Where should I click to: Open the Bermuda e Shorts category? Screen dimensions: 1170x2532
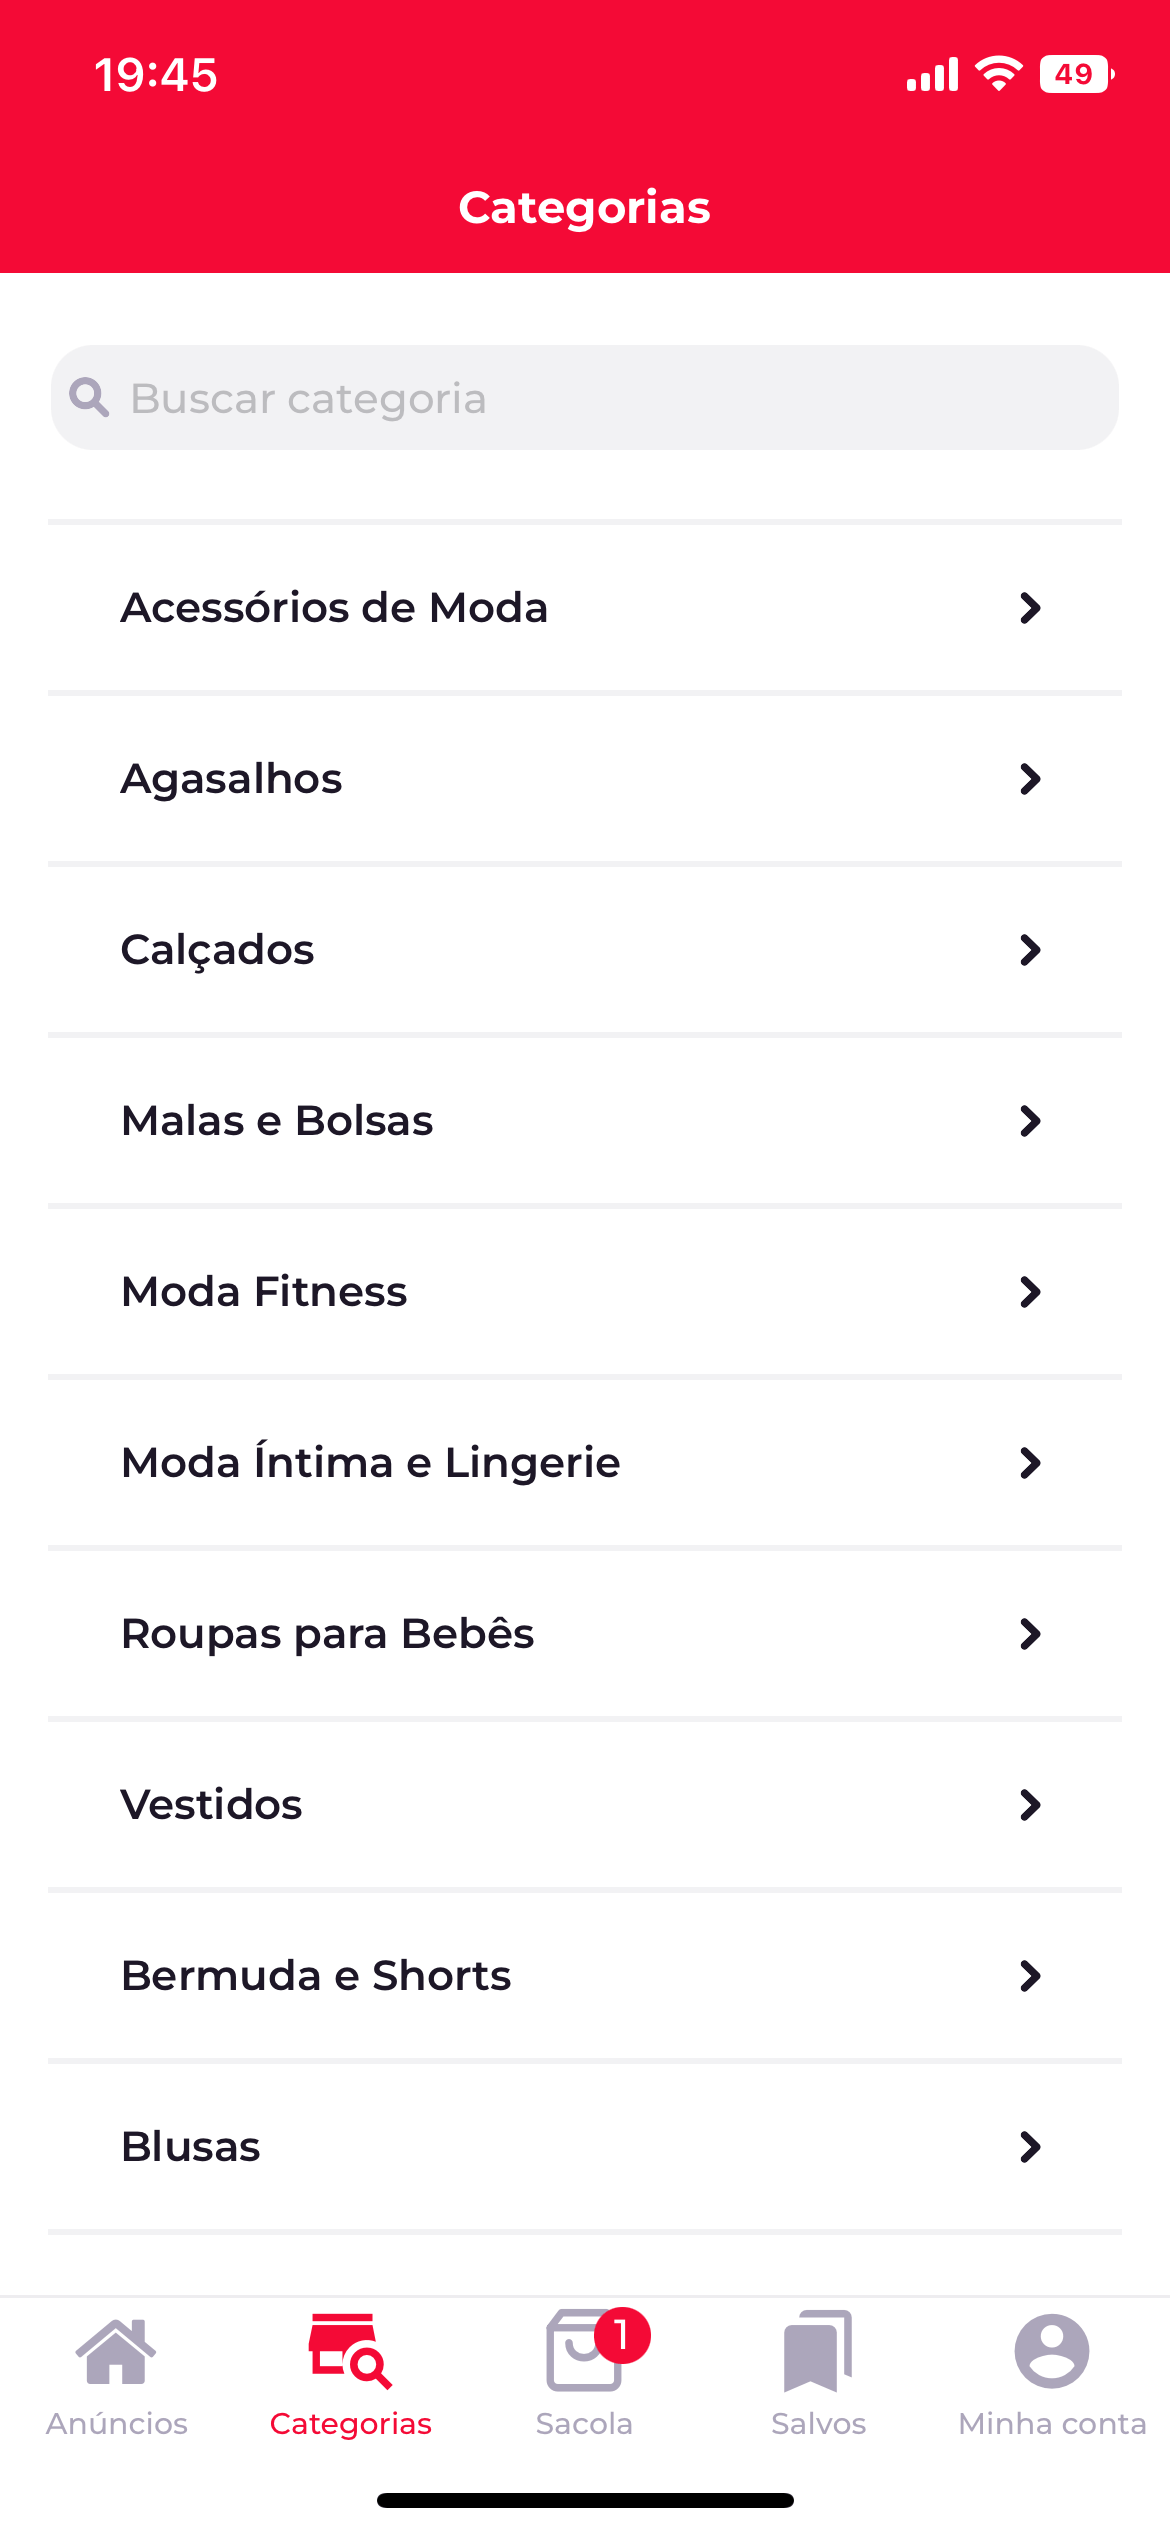[x=585, y=1976]
